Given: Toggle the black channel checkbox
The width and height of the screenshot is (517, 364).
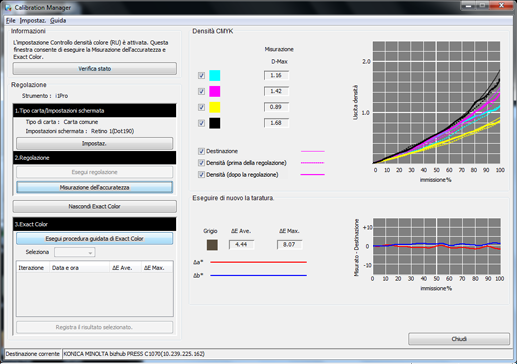Looking at the screenshot, I should tap(201, 123).
